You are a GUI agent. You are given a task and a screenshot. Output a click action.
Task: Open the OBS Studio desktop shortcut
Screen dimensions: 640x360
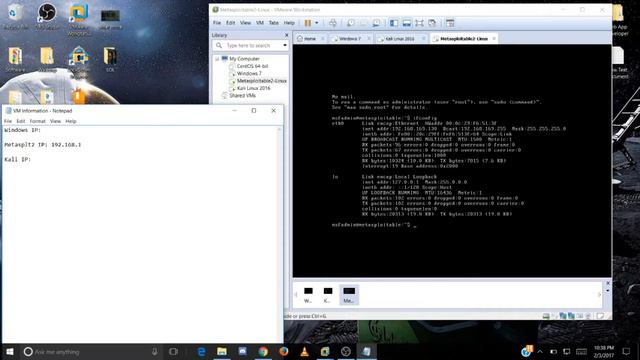coord(47,16)
